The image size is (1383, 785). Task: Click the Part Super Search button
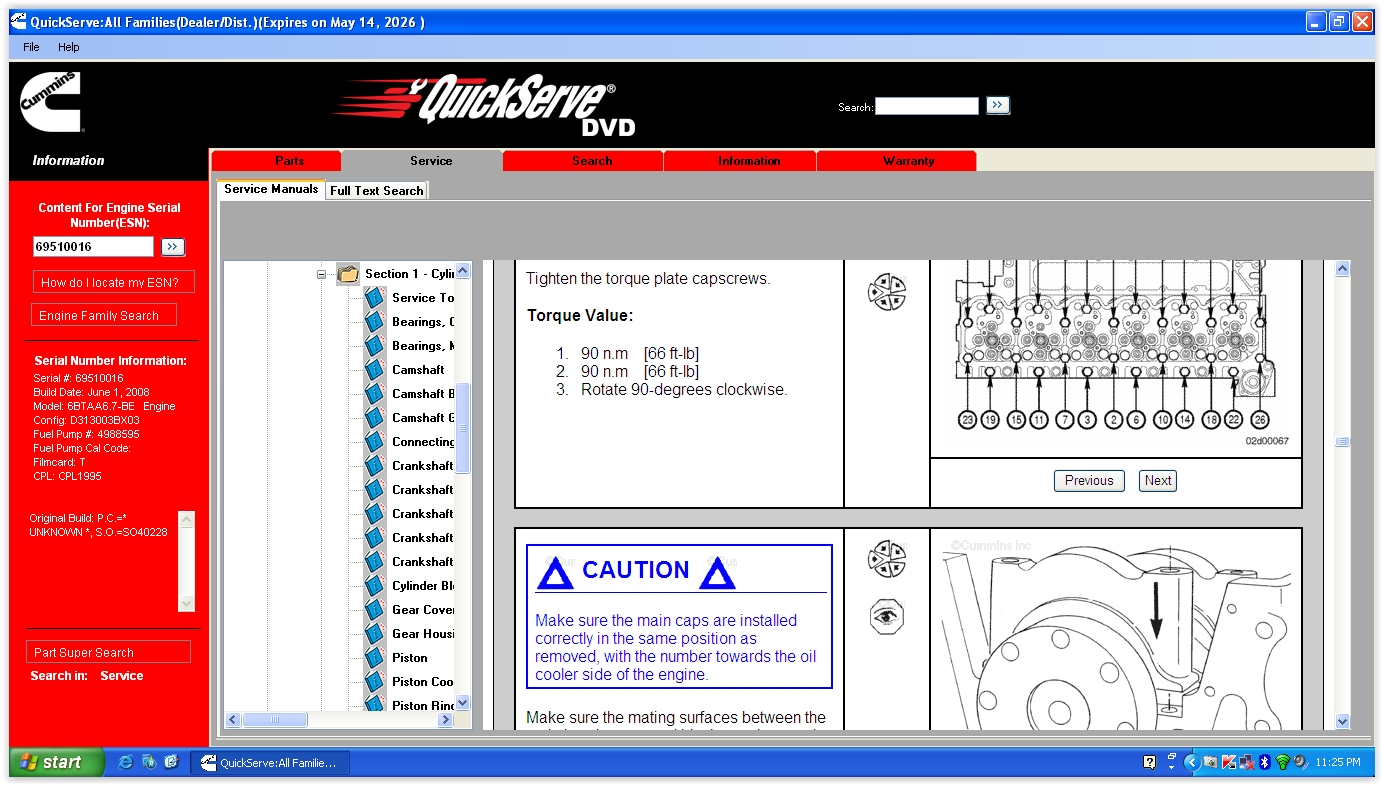(x=108, y=652)
